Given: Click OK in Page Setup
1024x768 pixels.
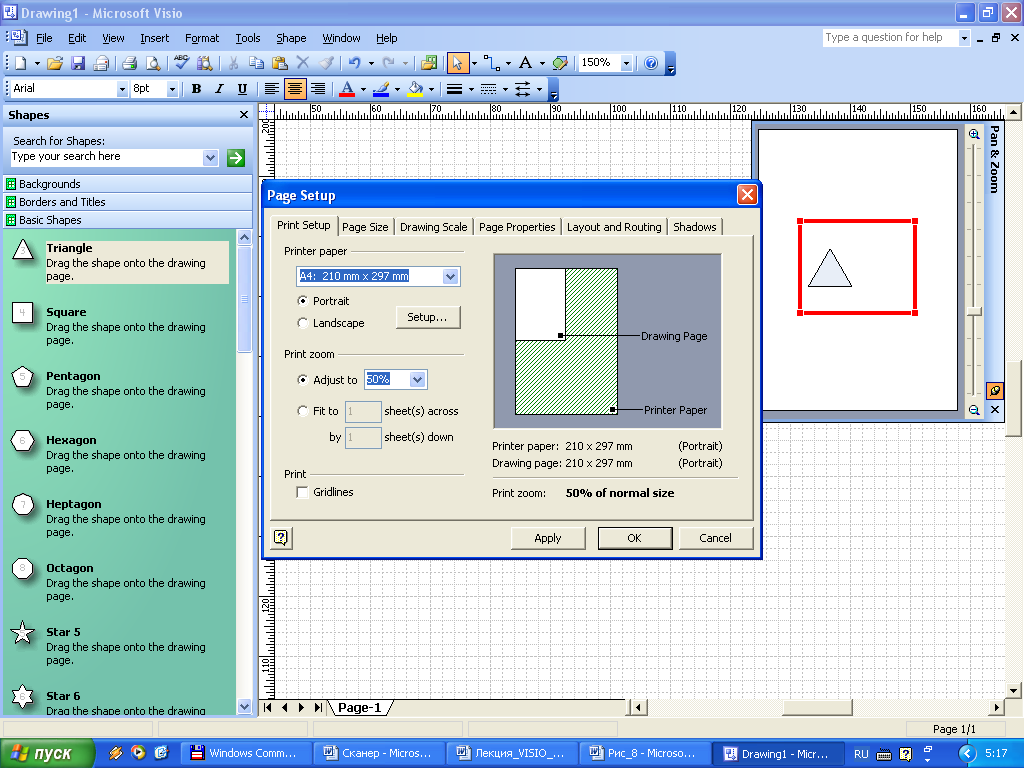Looking at the screenshot, I should pos(635,537).
